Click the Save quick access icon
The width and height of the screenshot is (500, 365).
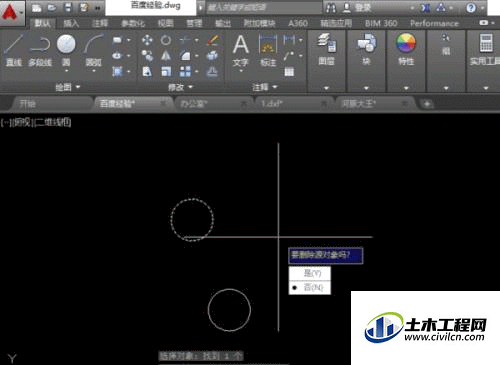68,8
